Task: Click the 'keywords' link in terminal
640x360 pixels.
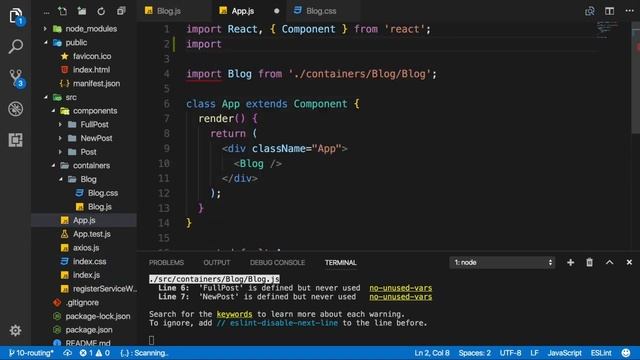Action: pos(234,314)
